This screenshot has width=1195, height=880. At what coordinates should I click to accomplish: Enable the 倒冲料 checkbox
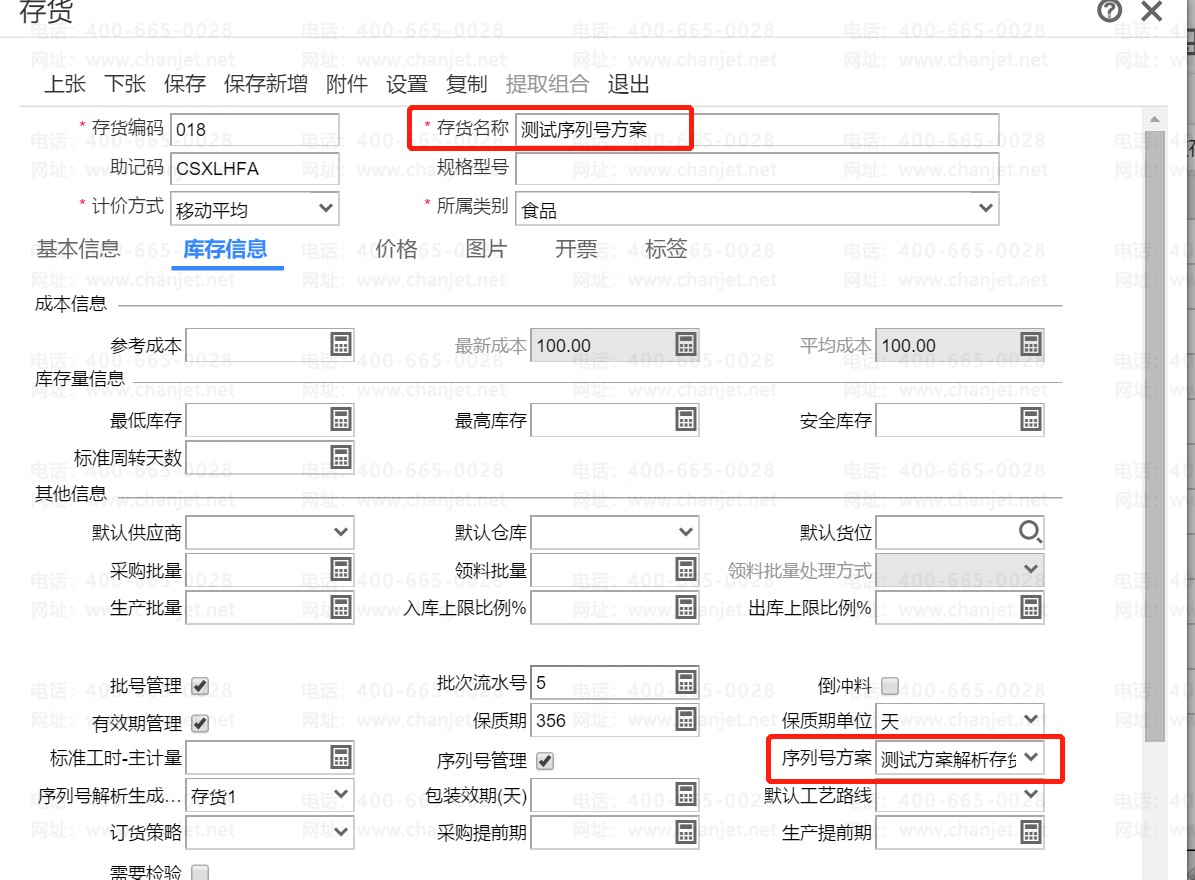890,686
